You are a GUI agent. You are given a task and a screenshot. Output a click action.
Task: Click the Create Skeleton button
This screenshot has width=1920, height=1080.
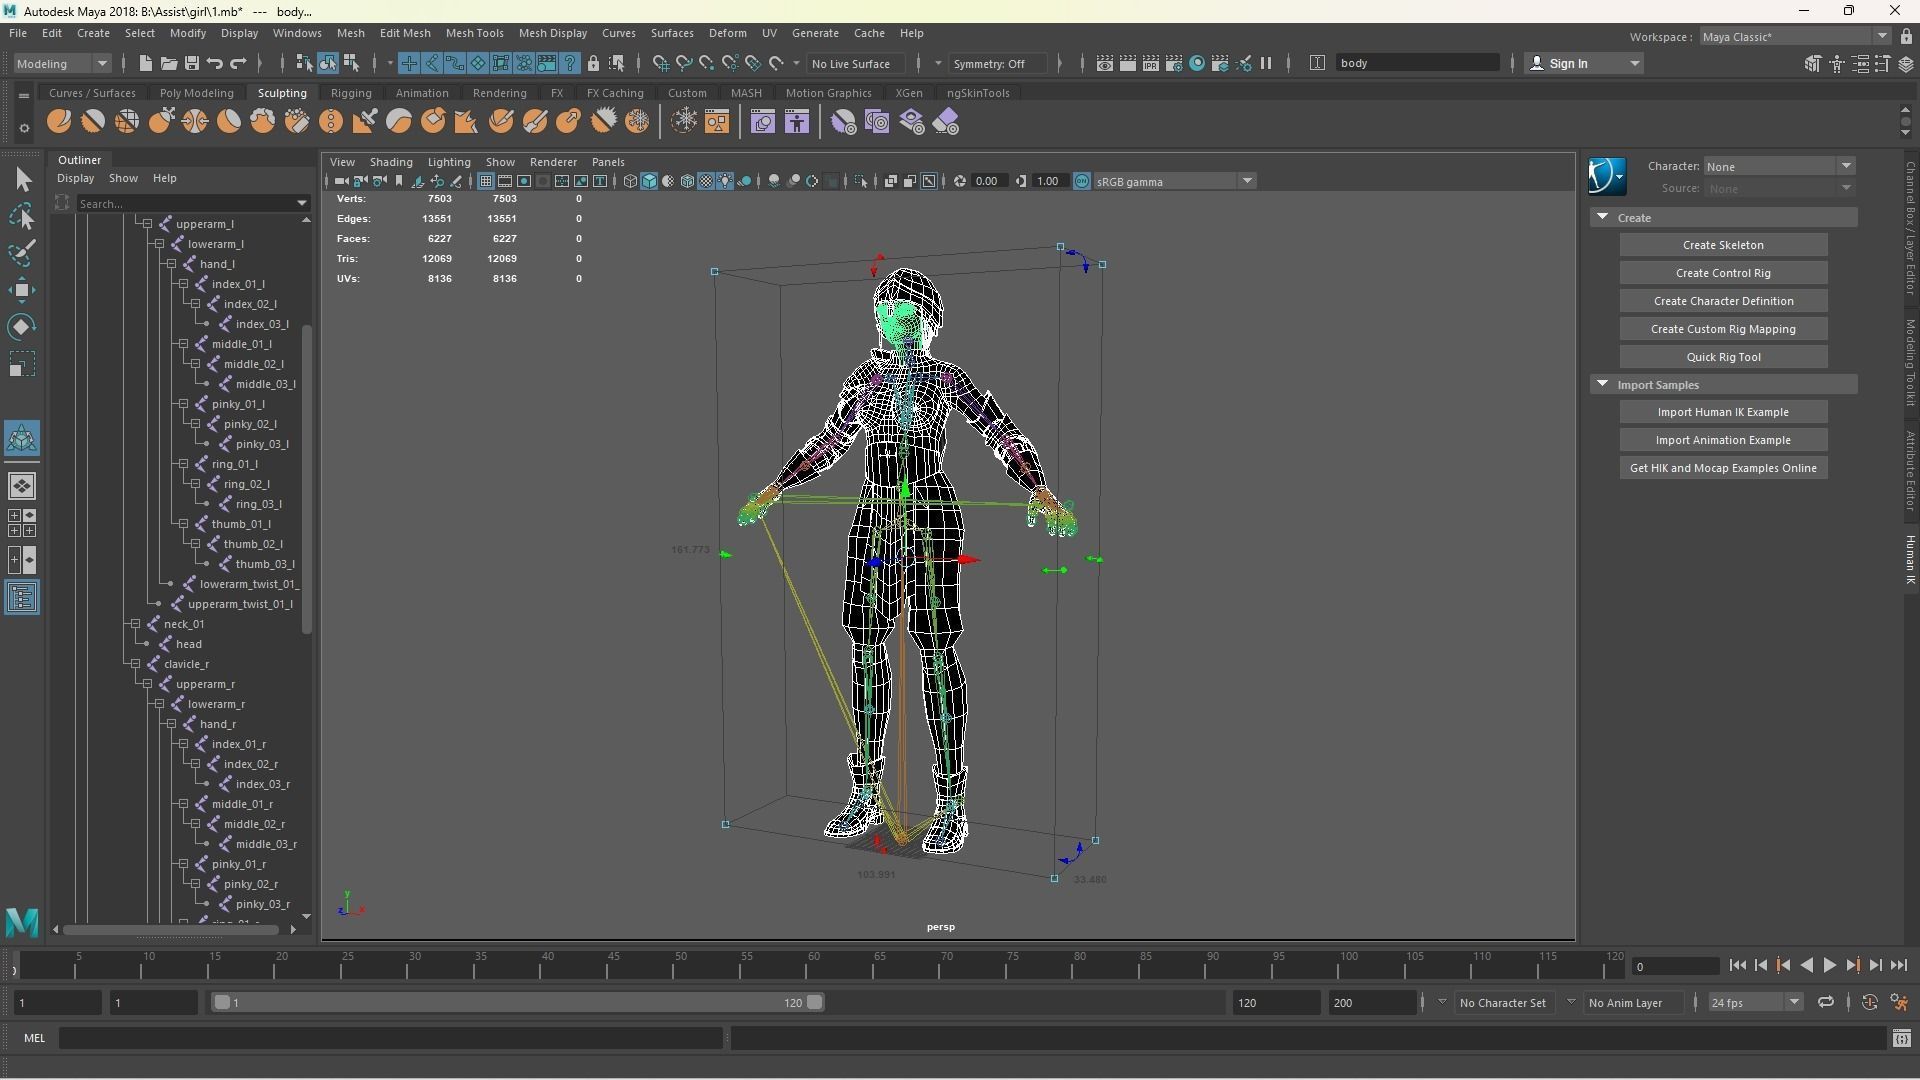[x=1722, y=245]
